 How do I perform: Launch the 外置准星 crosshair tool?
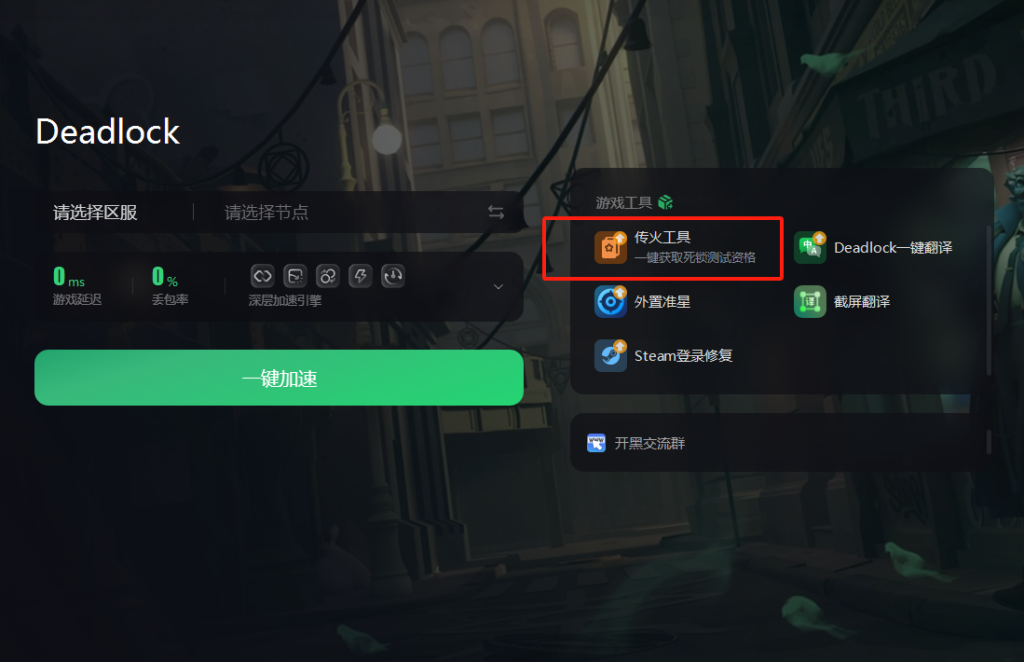643,302
